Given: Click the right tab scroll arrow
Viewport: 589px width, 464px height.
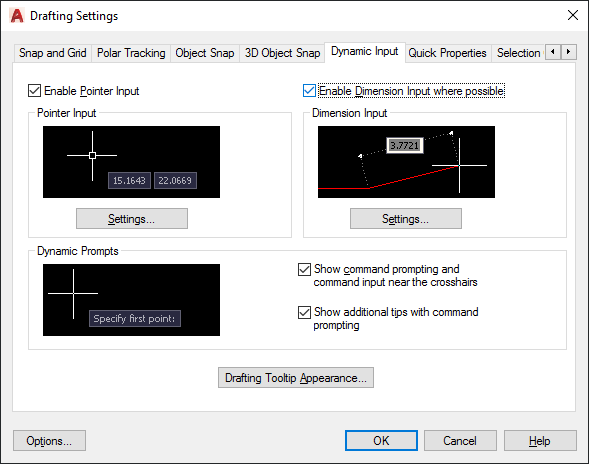Looking at the screenshot, I should click(x=569, y=51).
